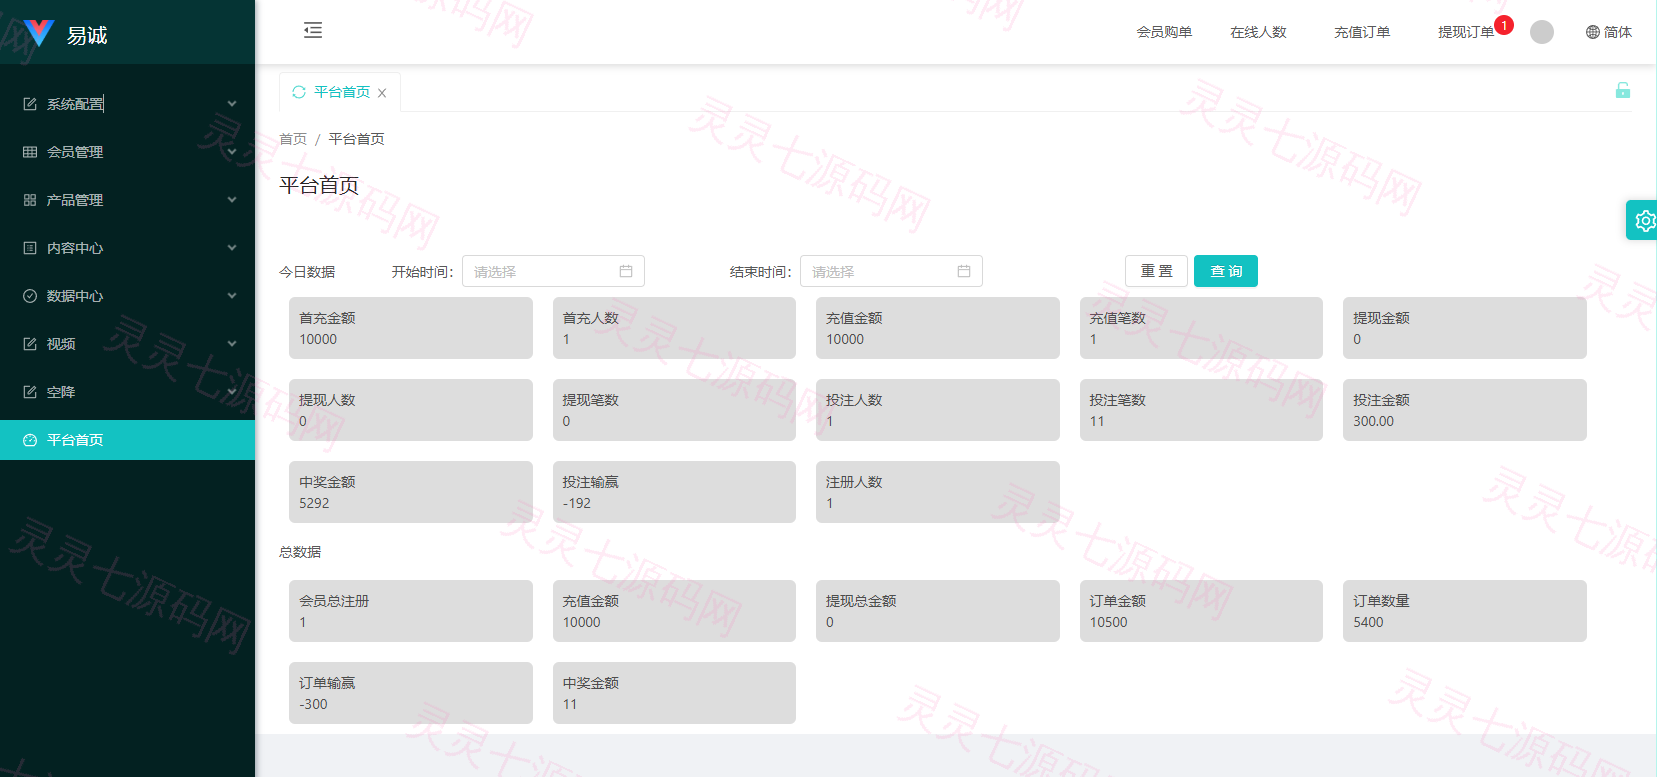
Task: Click the 开始时间 date input
Action: click(553, 271)
